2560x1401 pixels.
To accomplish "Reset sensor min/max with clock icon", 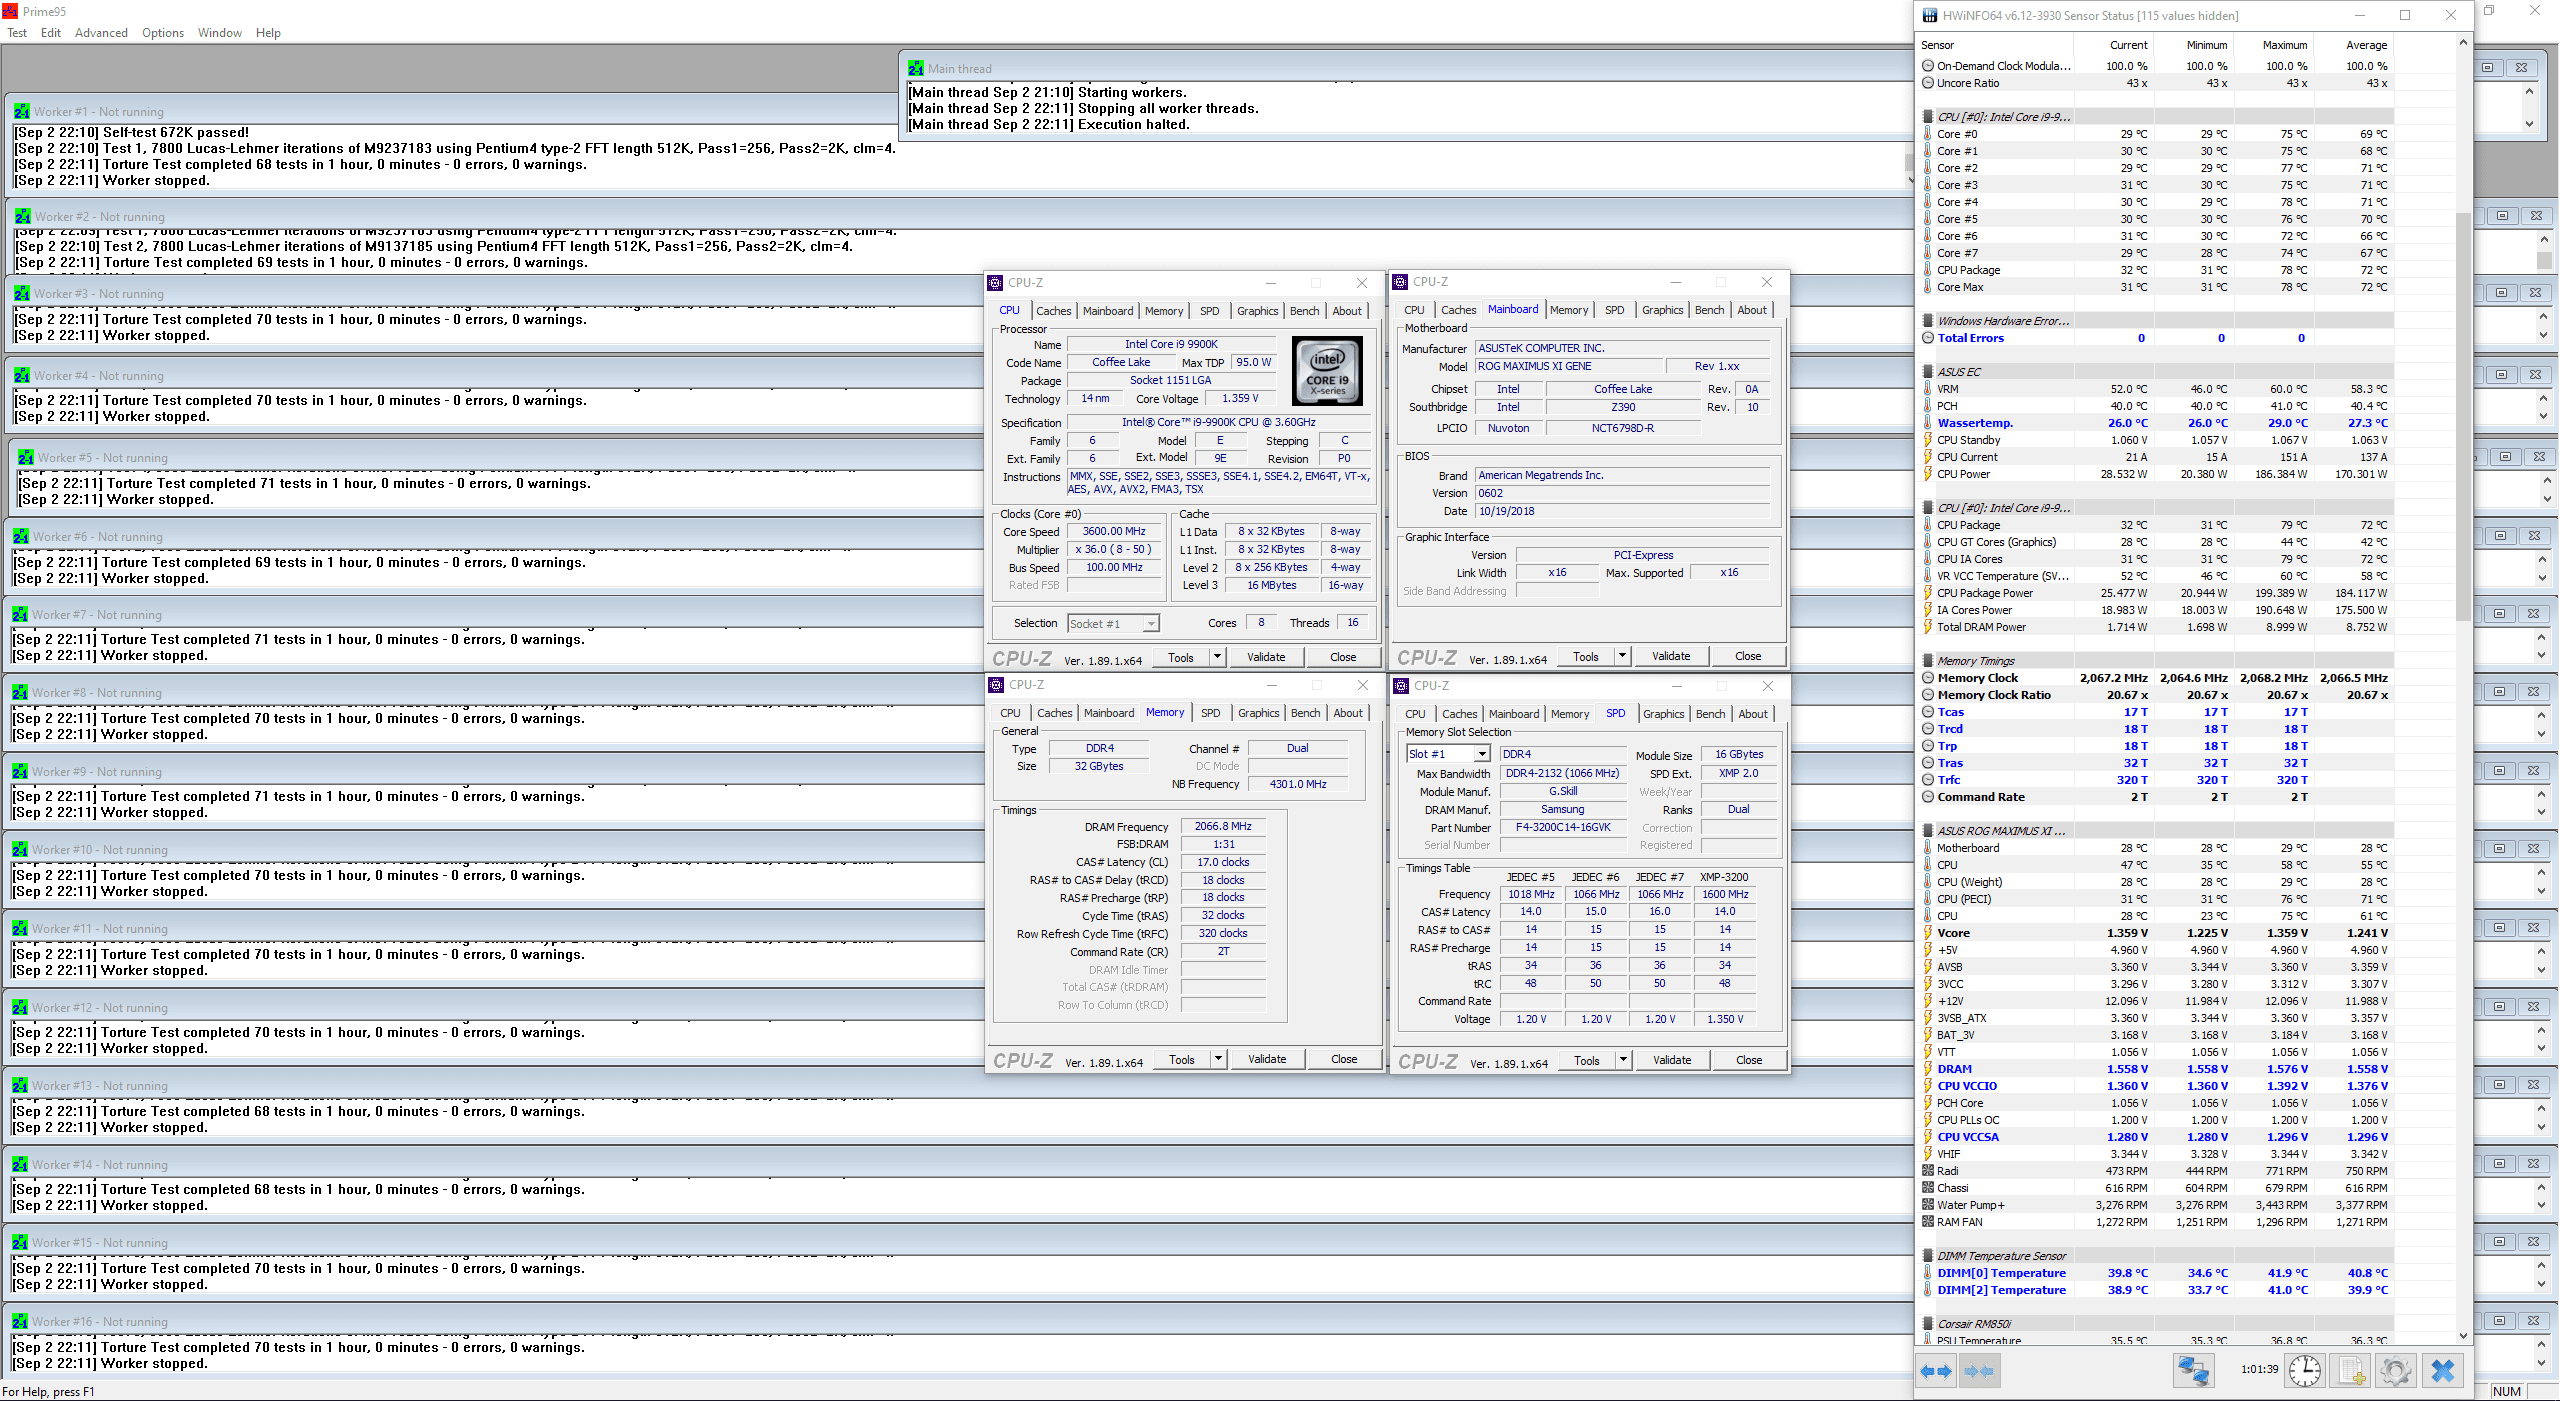I will (x=2305, y=1371).
